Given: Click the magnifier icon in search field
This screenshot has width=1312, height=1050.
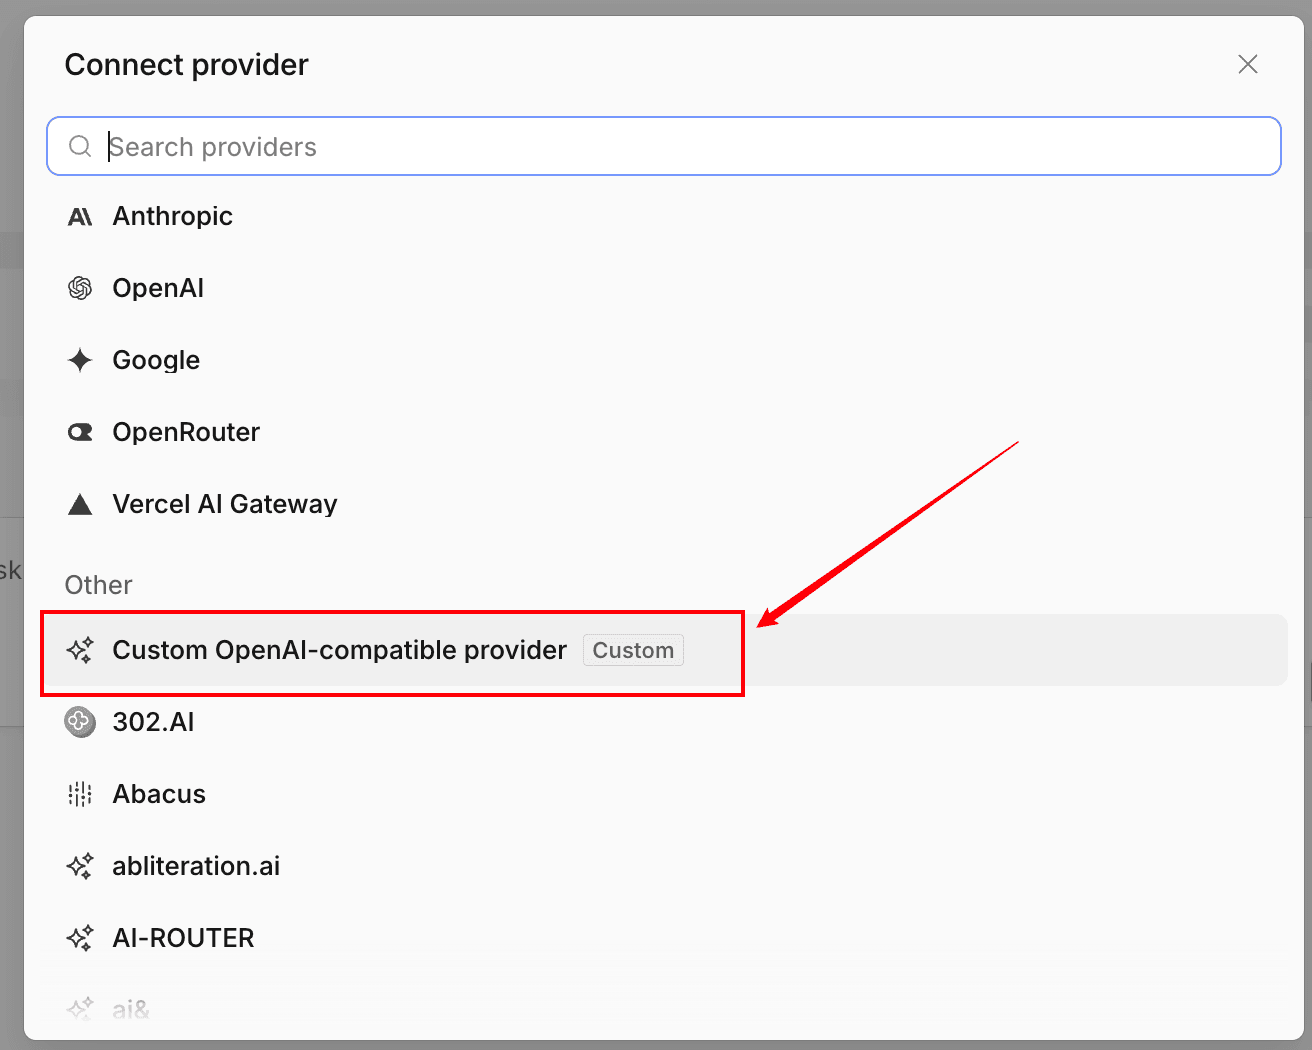Looking at the screenshot, I should pos(80,146).
